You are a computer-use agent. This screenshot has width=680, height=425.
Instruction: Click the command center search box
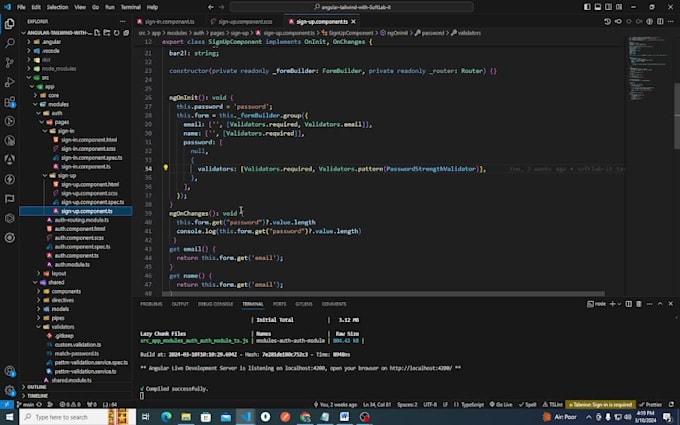[352, 7]
